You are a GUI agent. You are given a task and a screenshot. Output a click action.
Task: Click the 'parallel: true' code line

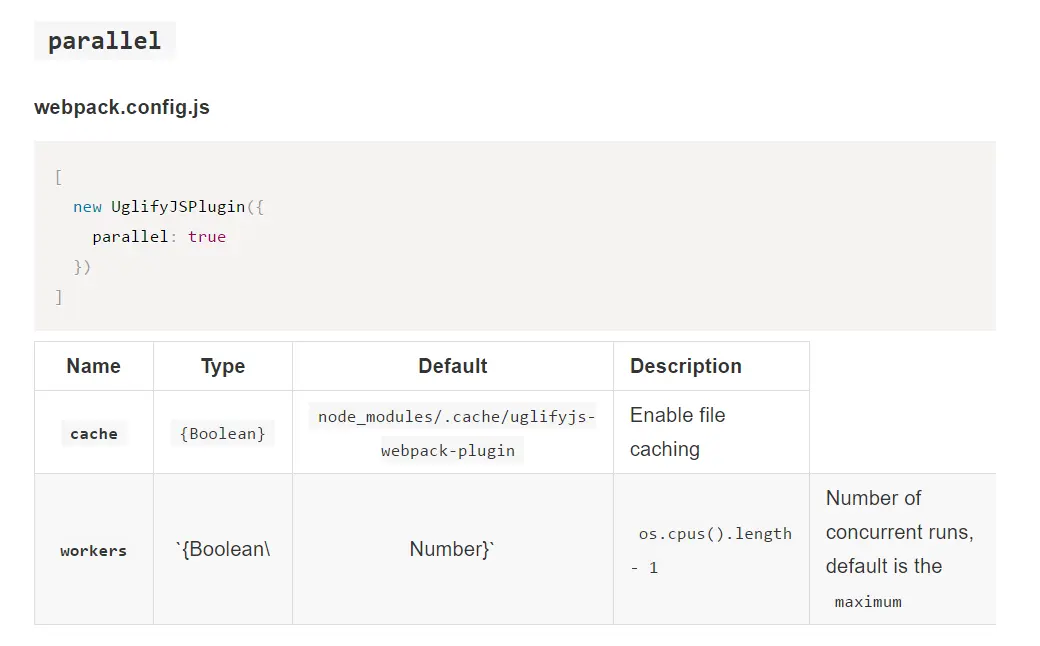pos(159,237)
